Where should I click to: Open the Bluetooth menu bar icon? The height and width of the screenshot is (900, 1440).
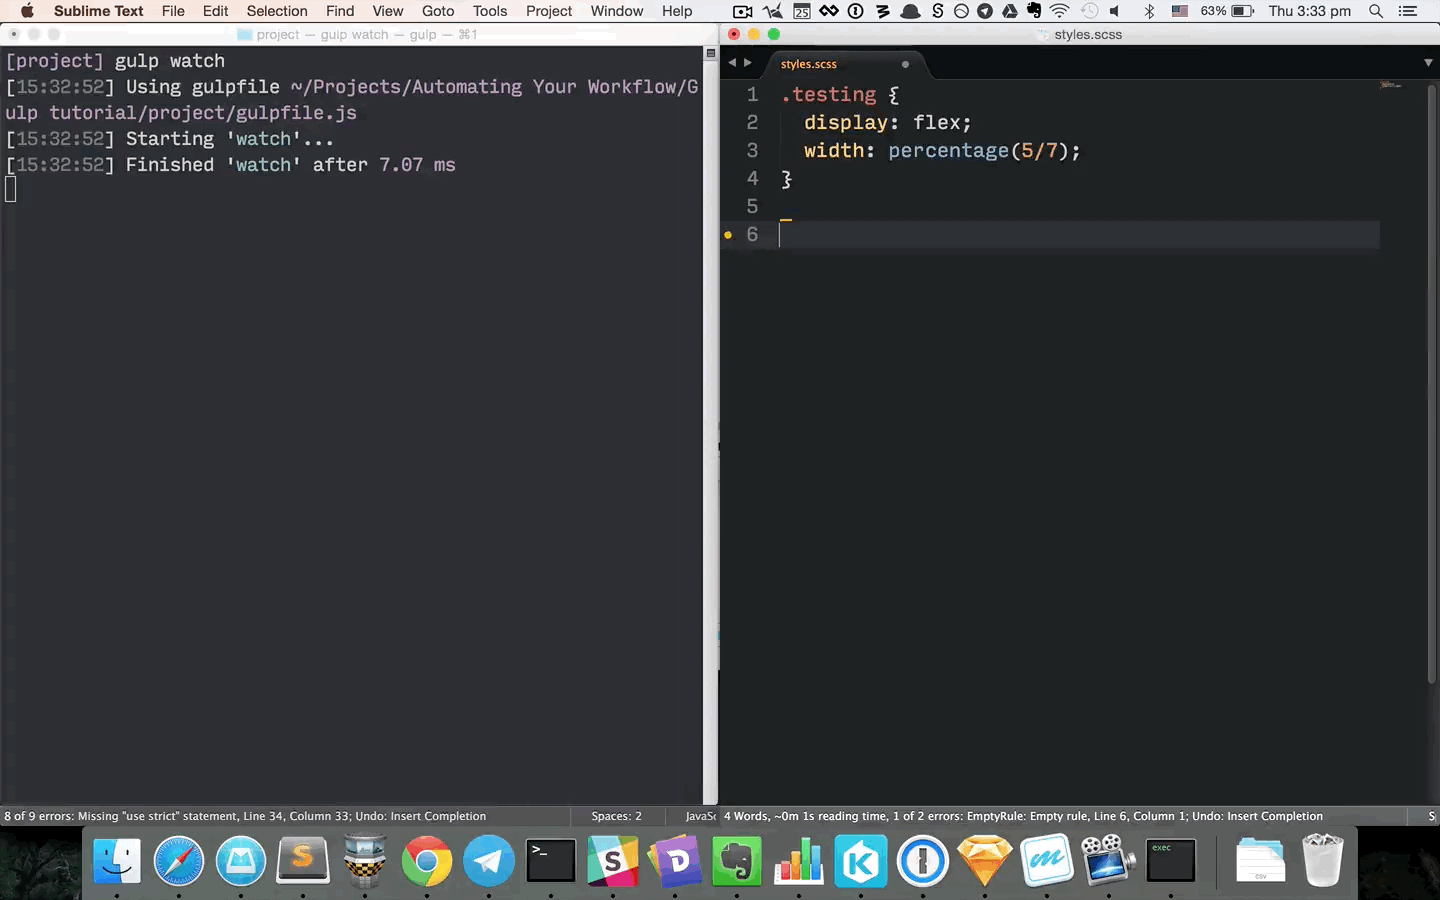point(1148,11)
